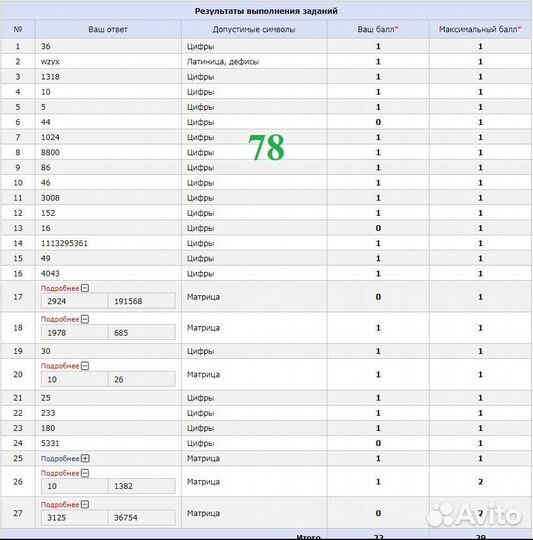Collapse details of task 18 via minus icon
The image size is (533, 540).
coord(85,319)
